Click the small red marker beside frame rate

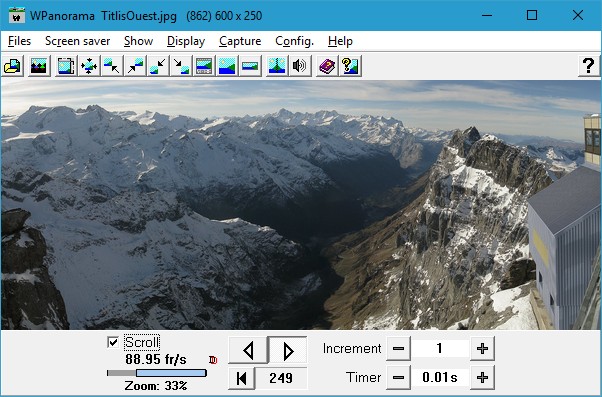pos(213,360)
